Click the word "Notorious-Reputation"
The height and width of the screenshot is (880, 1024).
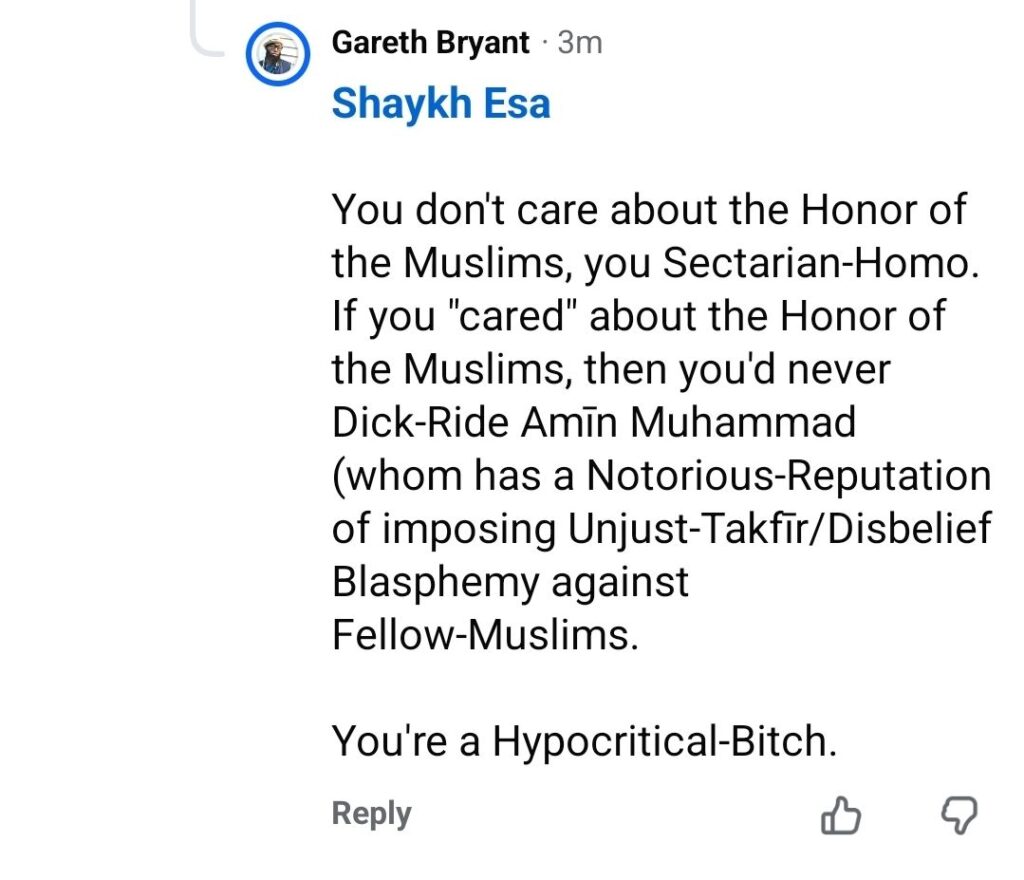788,476
